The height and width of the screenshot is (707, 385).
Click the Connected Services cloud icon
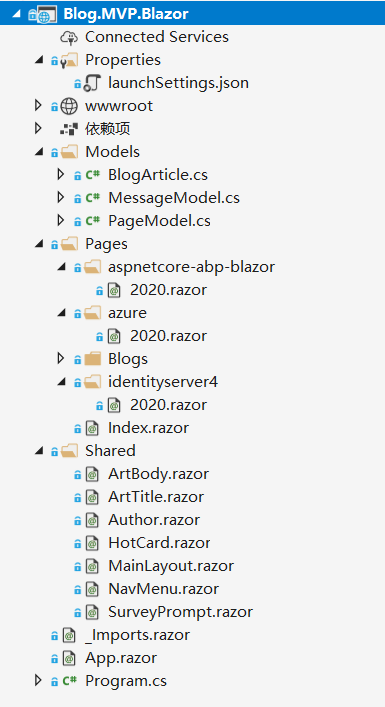pos(69,37)
